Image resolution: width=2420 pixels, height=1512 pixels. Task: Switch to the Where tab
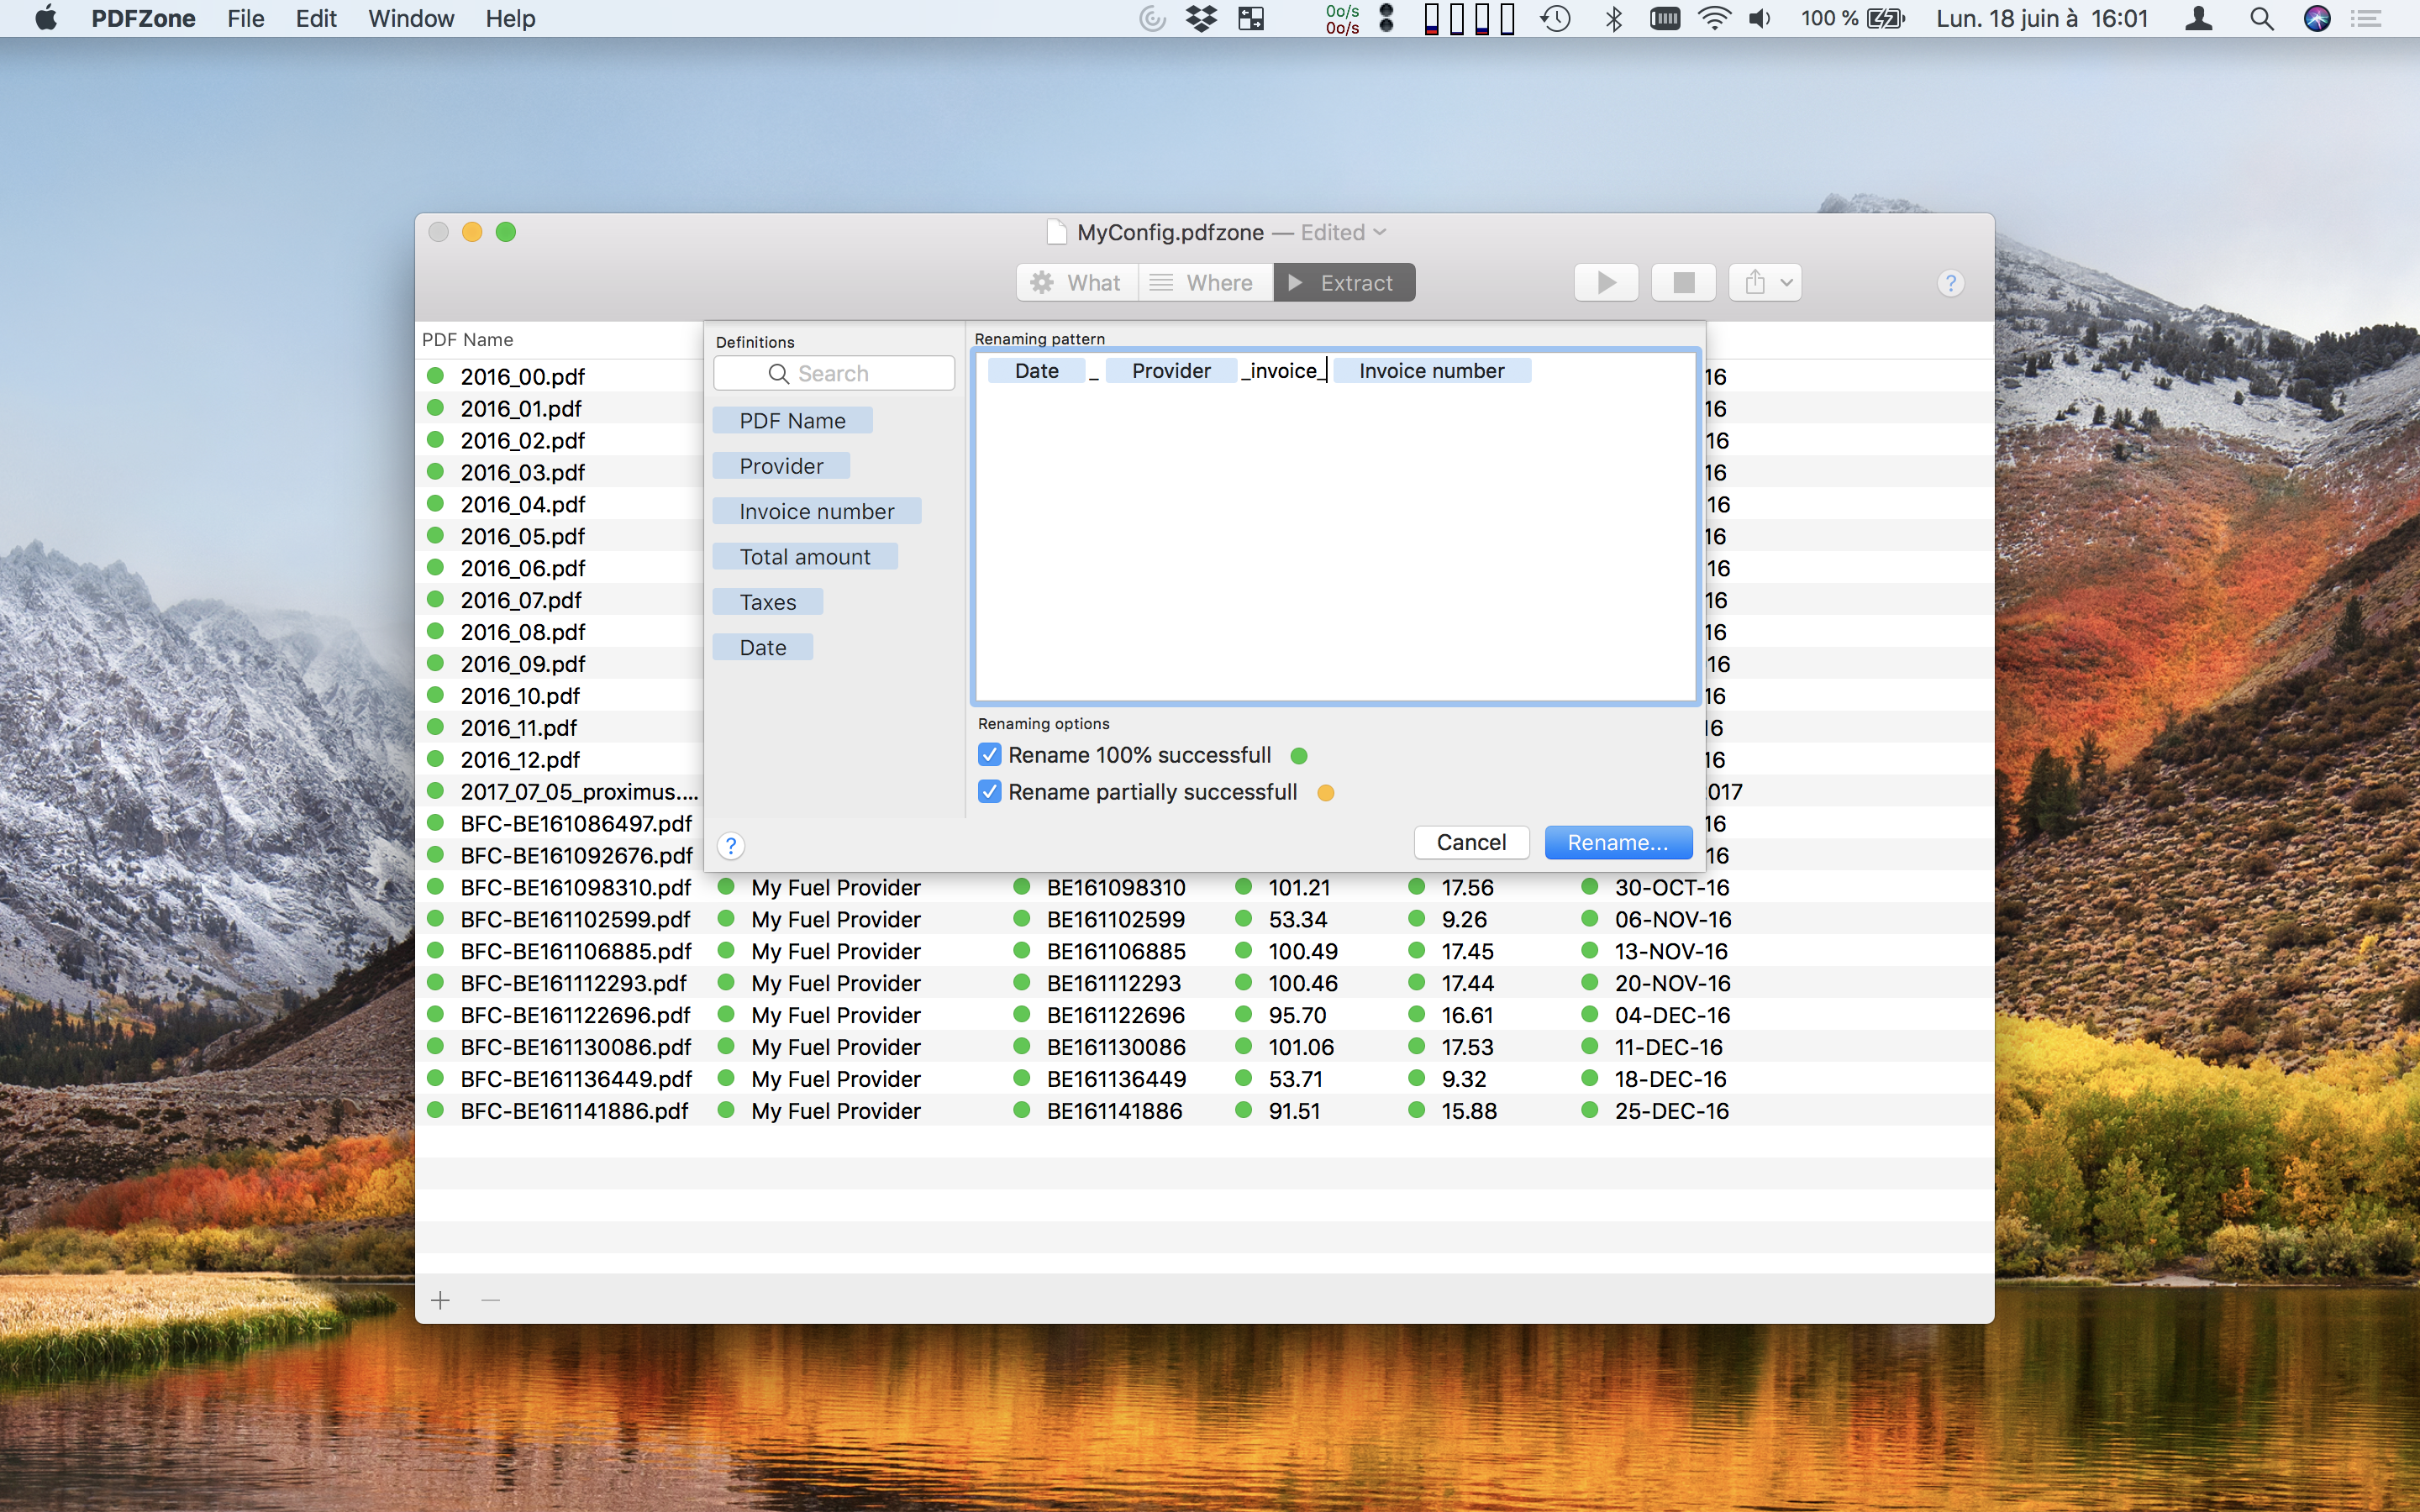point(1204,283)
